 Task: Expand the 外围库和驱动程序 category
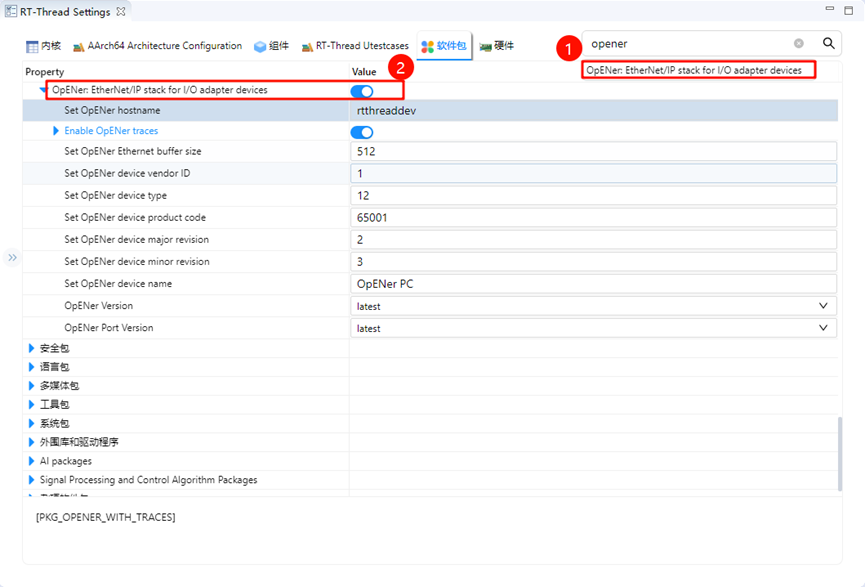(x=31, y=442)
